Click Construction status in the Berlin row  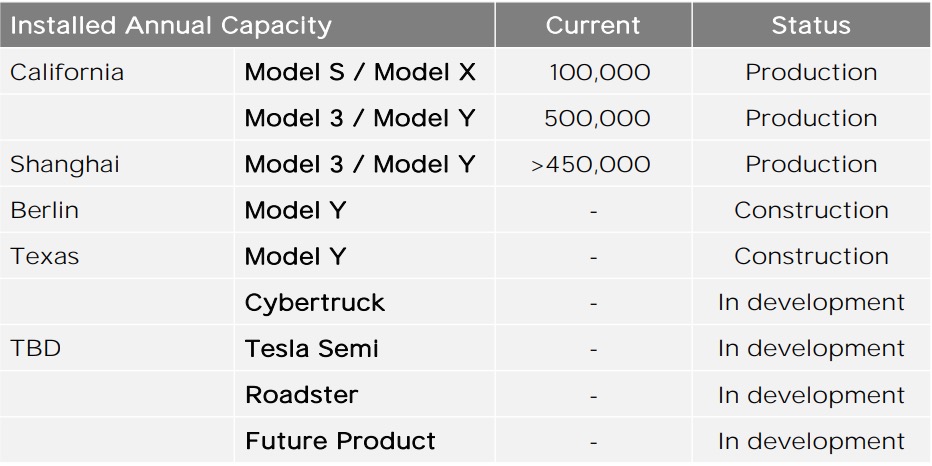point(811,211)
